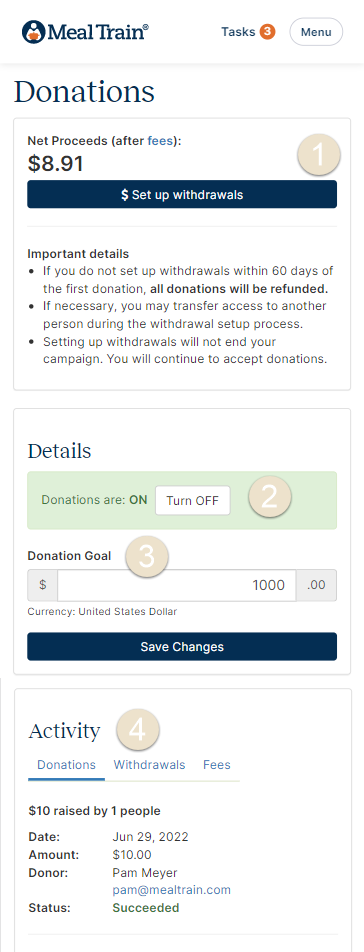
Task: Save Changes to donation details
Action: click(x=182, y=647)
